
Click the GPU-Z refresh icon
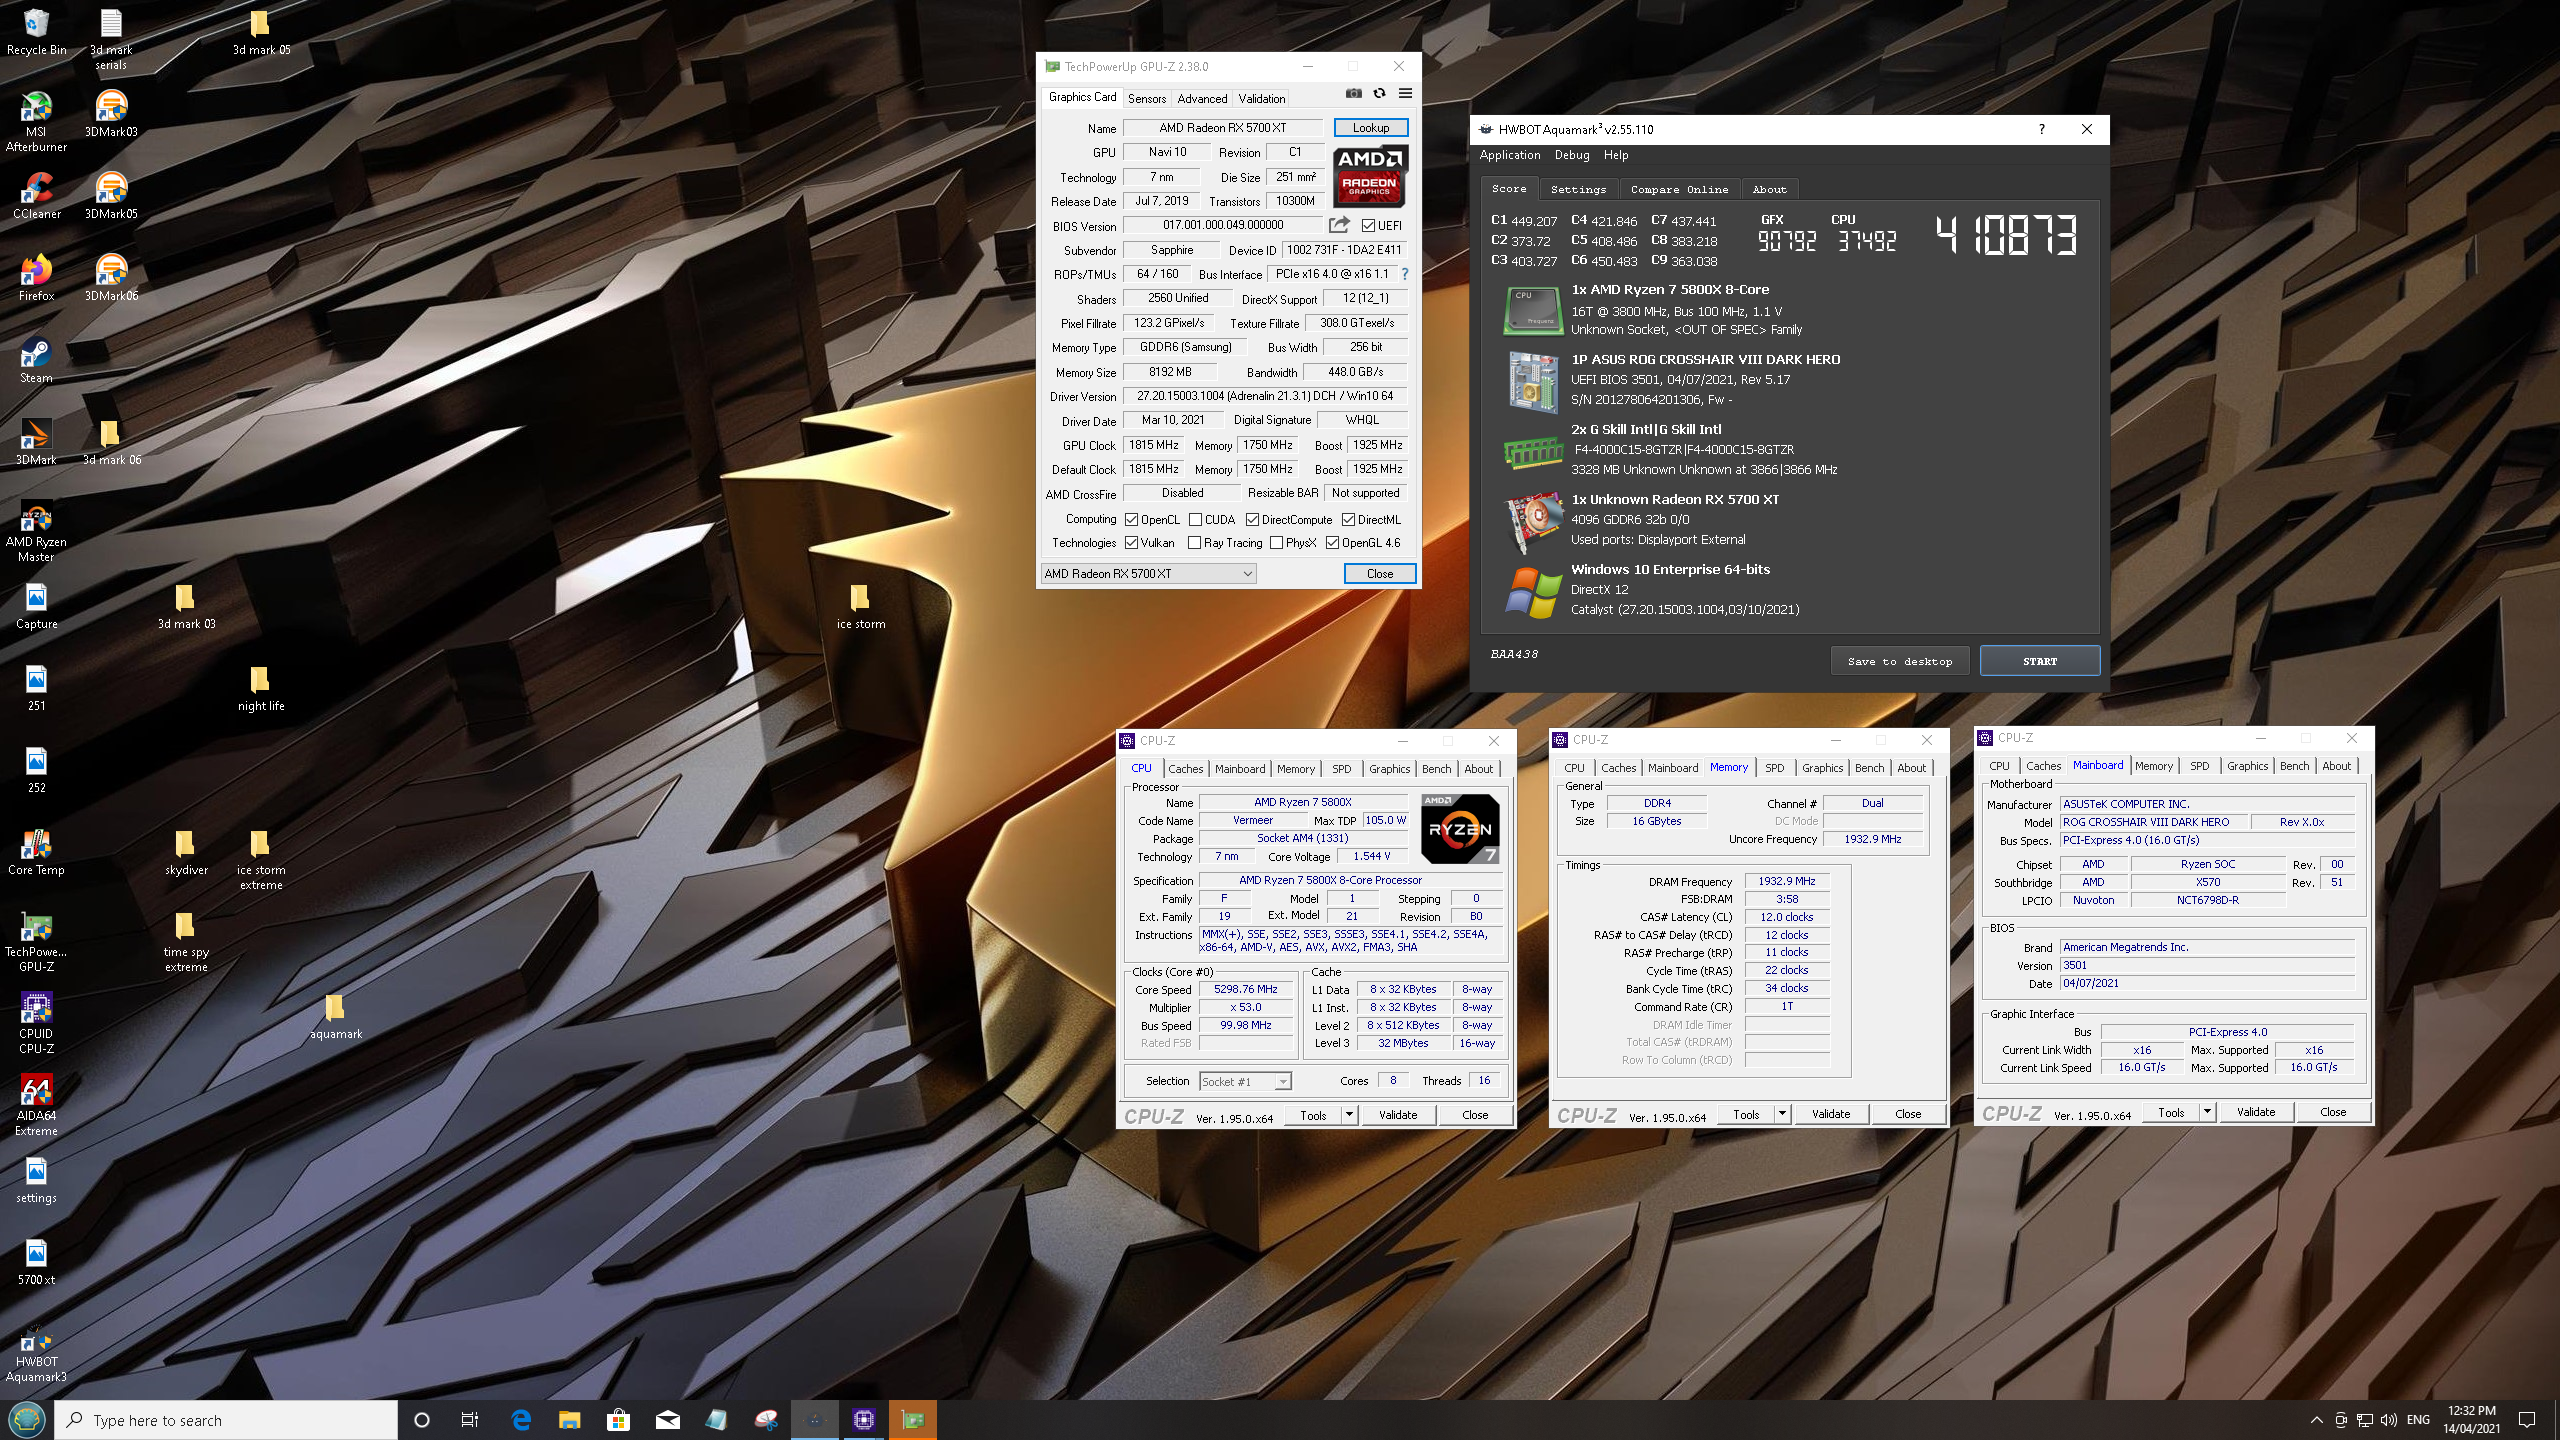(1379, 93)
